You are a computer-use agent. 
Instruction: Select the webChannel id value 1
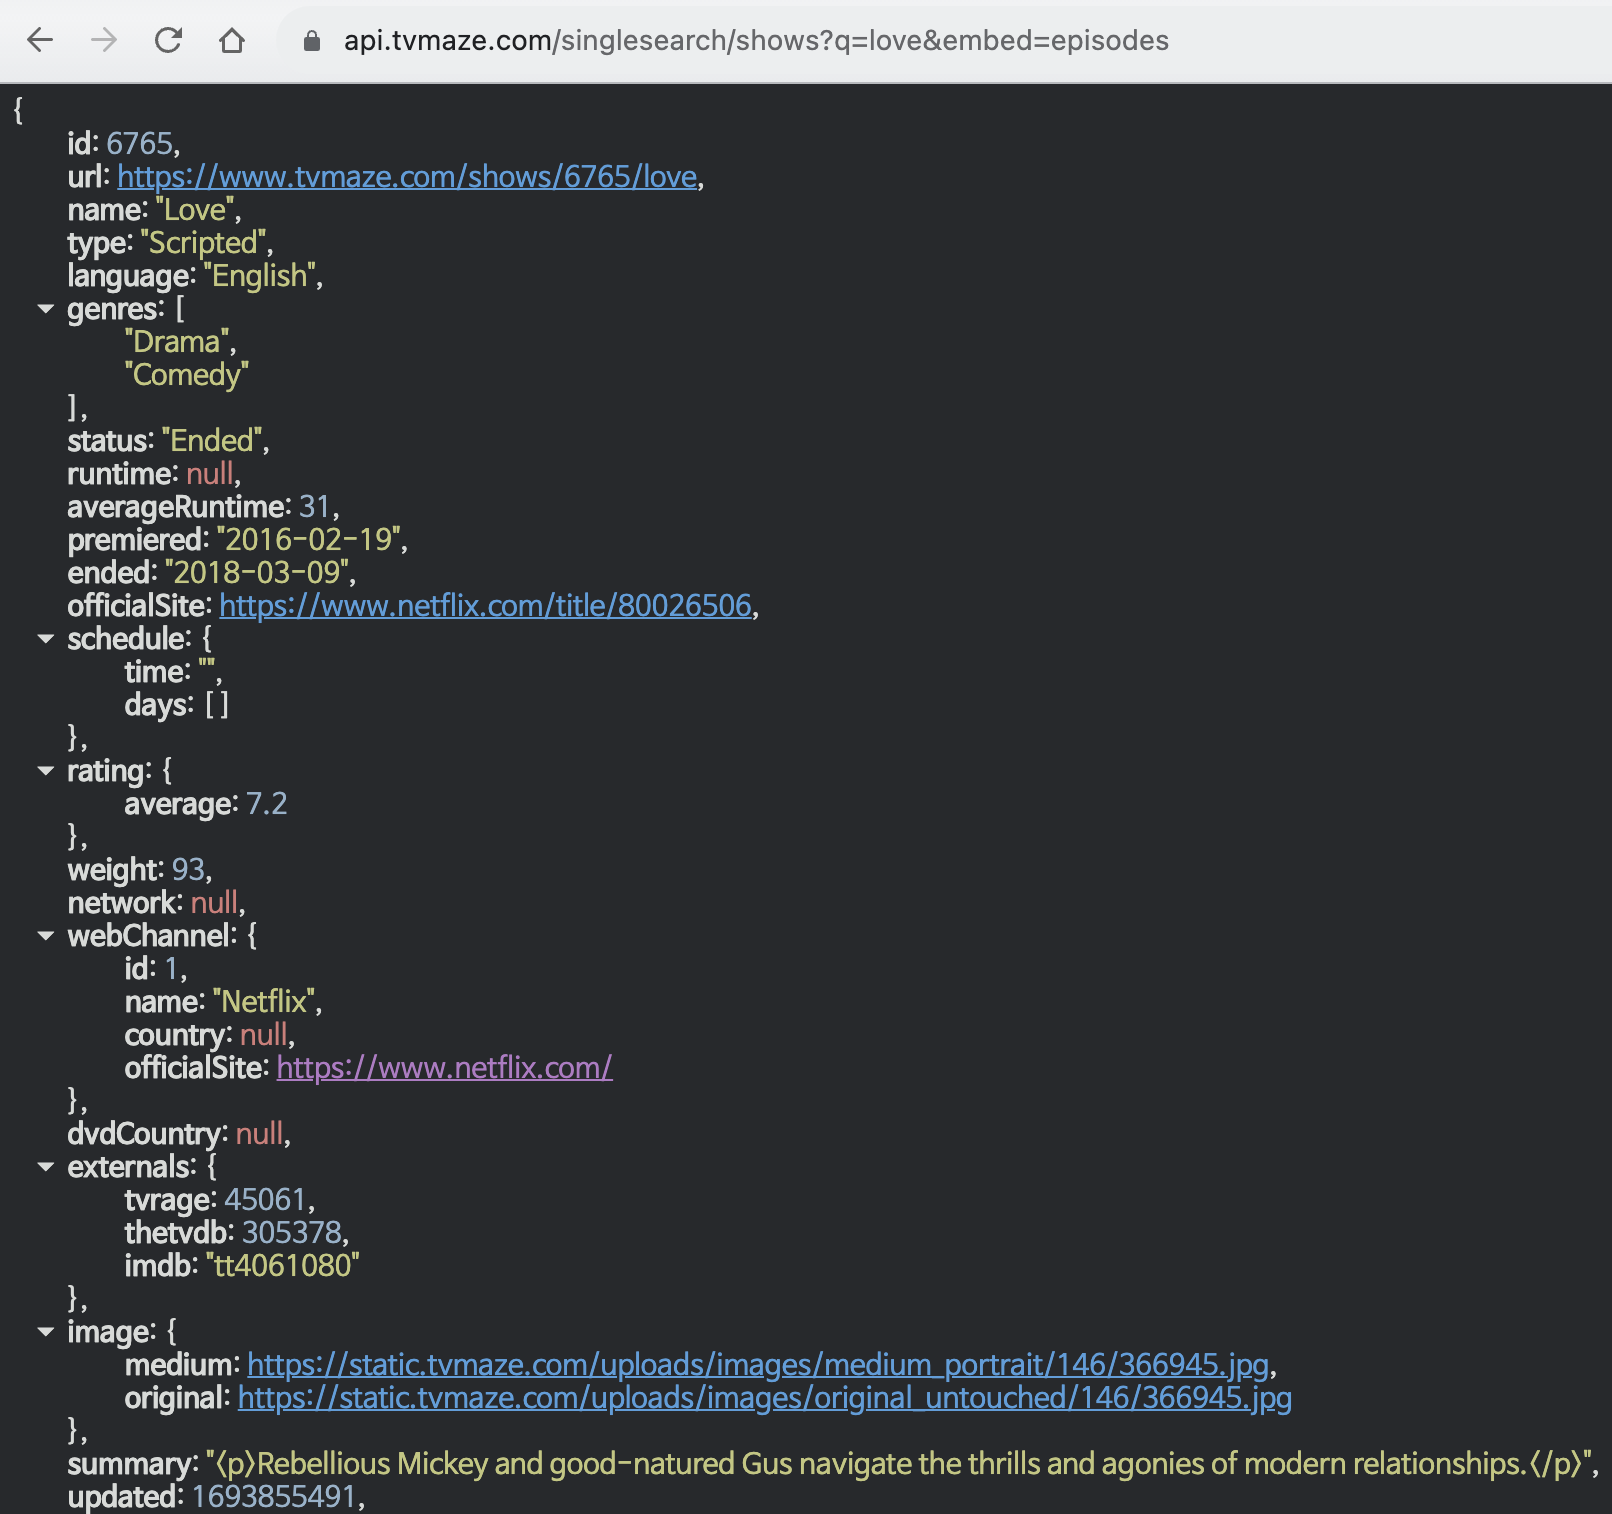pyautogui.click(x=171, y=969)
